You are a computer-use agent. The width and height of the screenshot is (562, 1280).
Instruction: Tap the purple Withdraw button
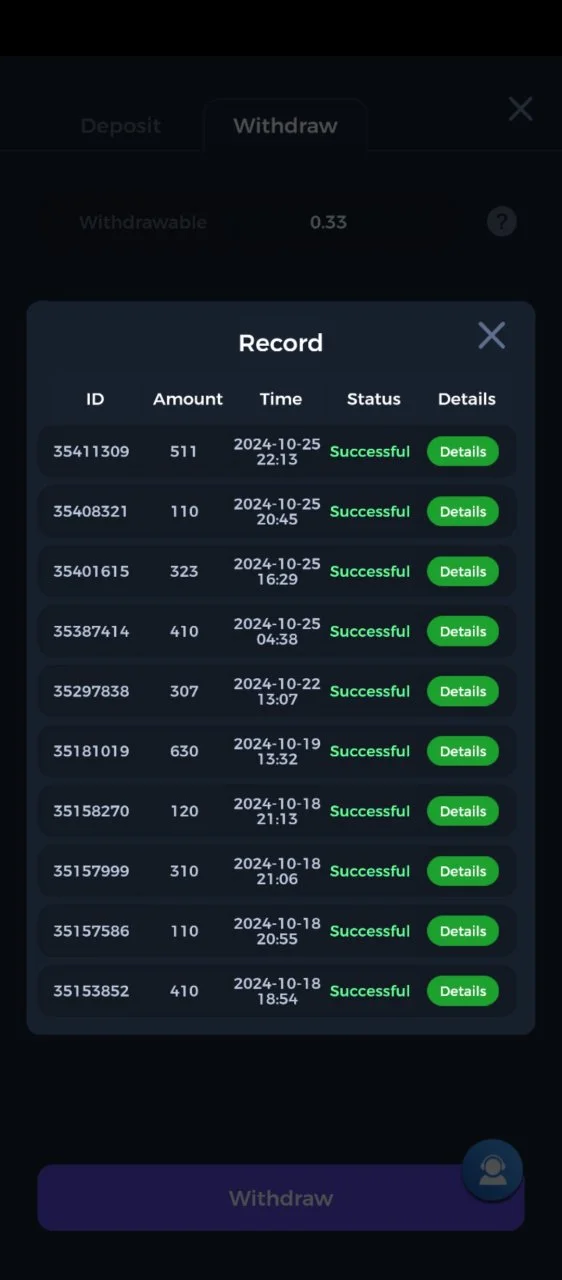[281, 1198]
